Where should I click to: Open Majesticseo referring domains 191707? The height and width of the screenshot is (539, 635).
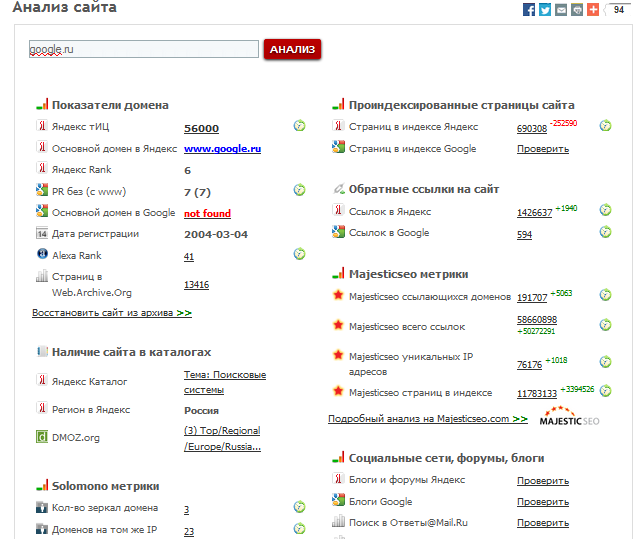click(x=532, y=298)
